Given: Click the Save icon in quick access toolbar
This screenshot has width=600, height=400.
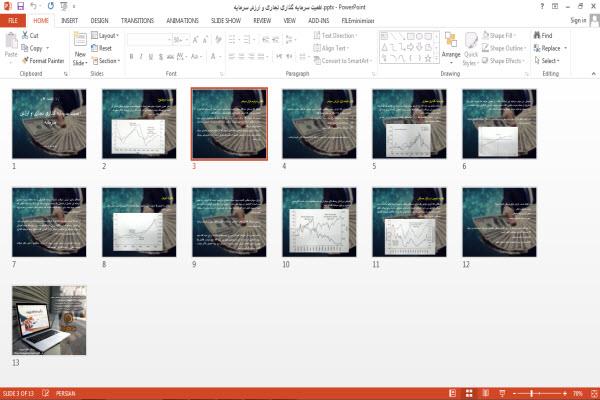Looking at the screenshot, I should (x=21, y=6).
